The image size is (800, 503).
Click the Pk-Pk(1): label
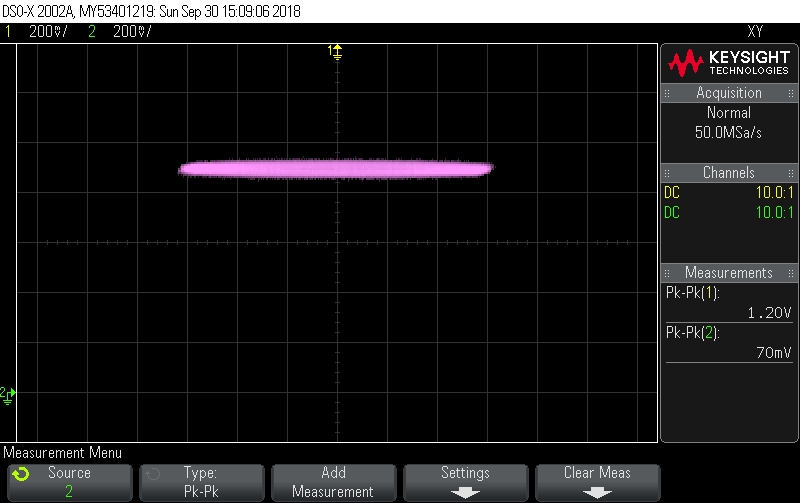[692, 293]
